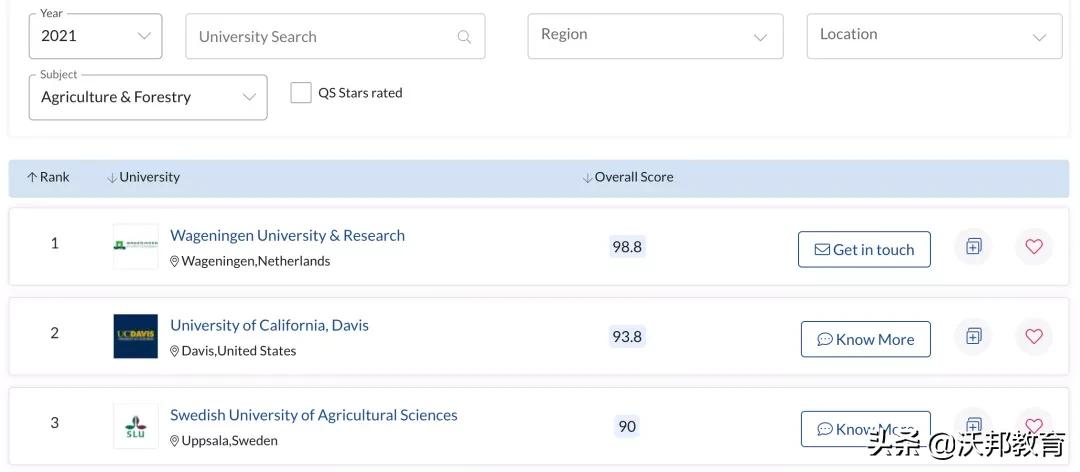Click the Wageningen University logo
This screenshot has height=472, width=1080.
click(135, 246)
